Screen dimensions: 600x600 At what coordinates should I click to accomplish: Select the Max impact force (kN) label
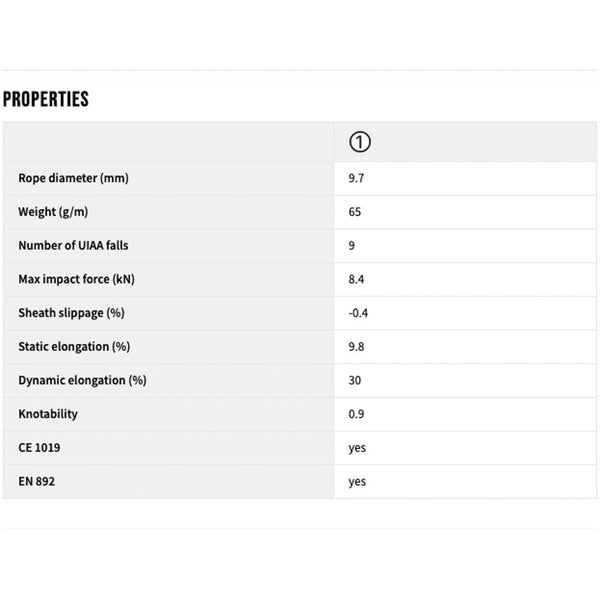pos(76,279)
